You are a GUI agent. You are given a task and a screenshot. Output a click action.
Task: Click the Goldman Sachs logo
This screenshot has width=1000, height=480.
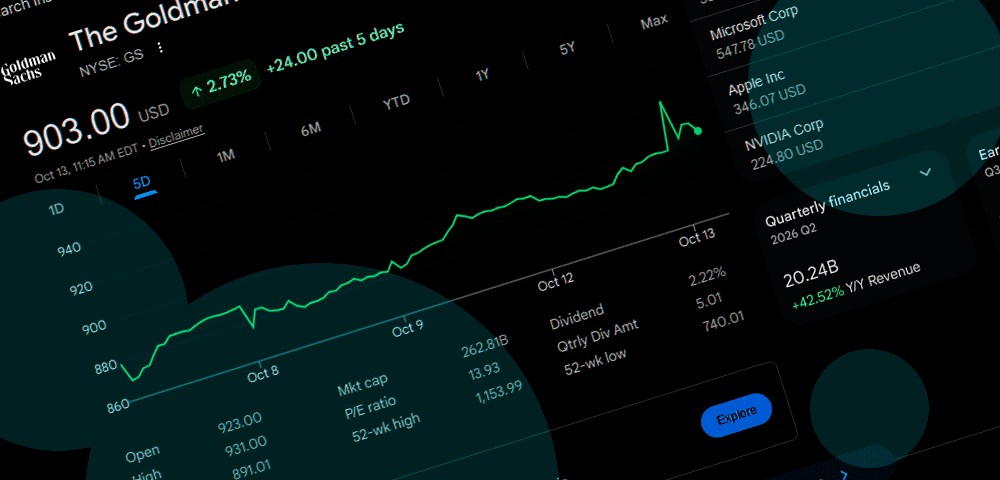(28, 69)
